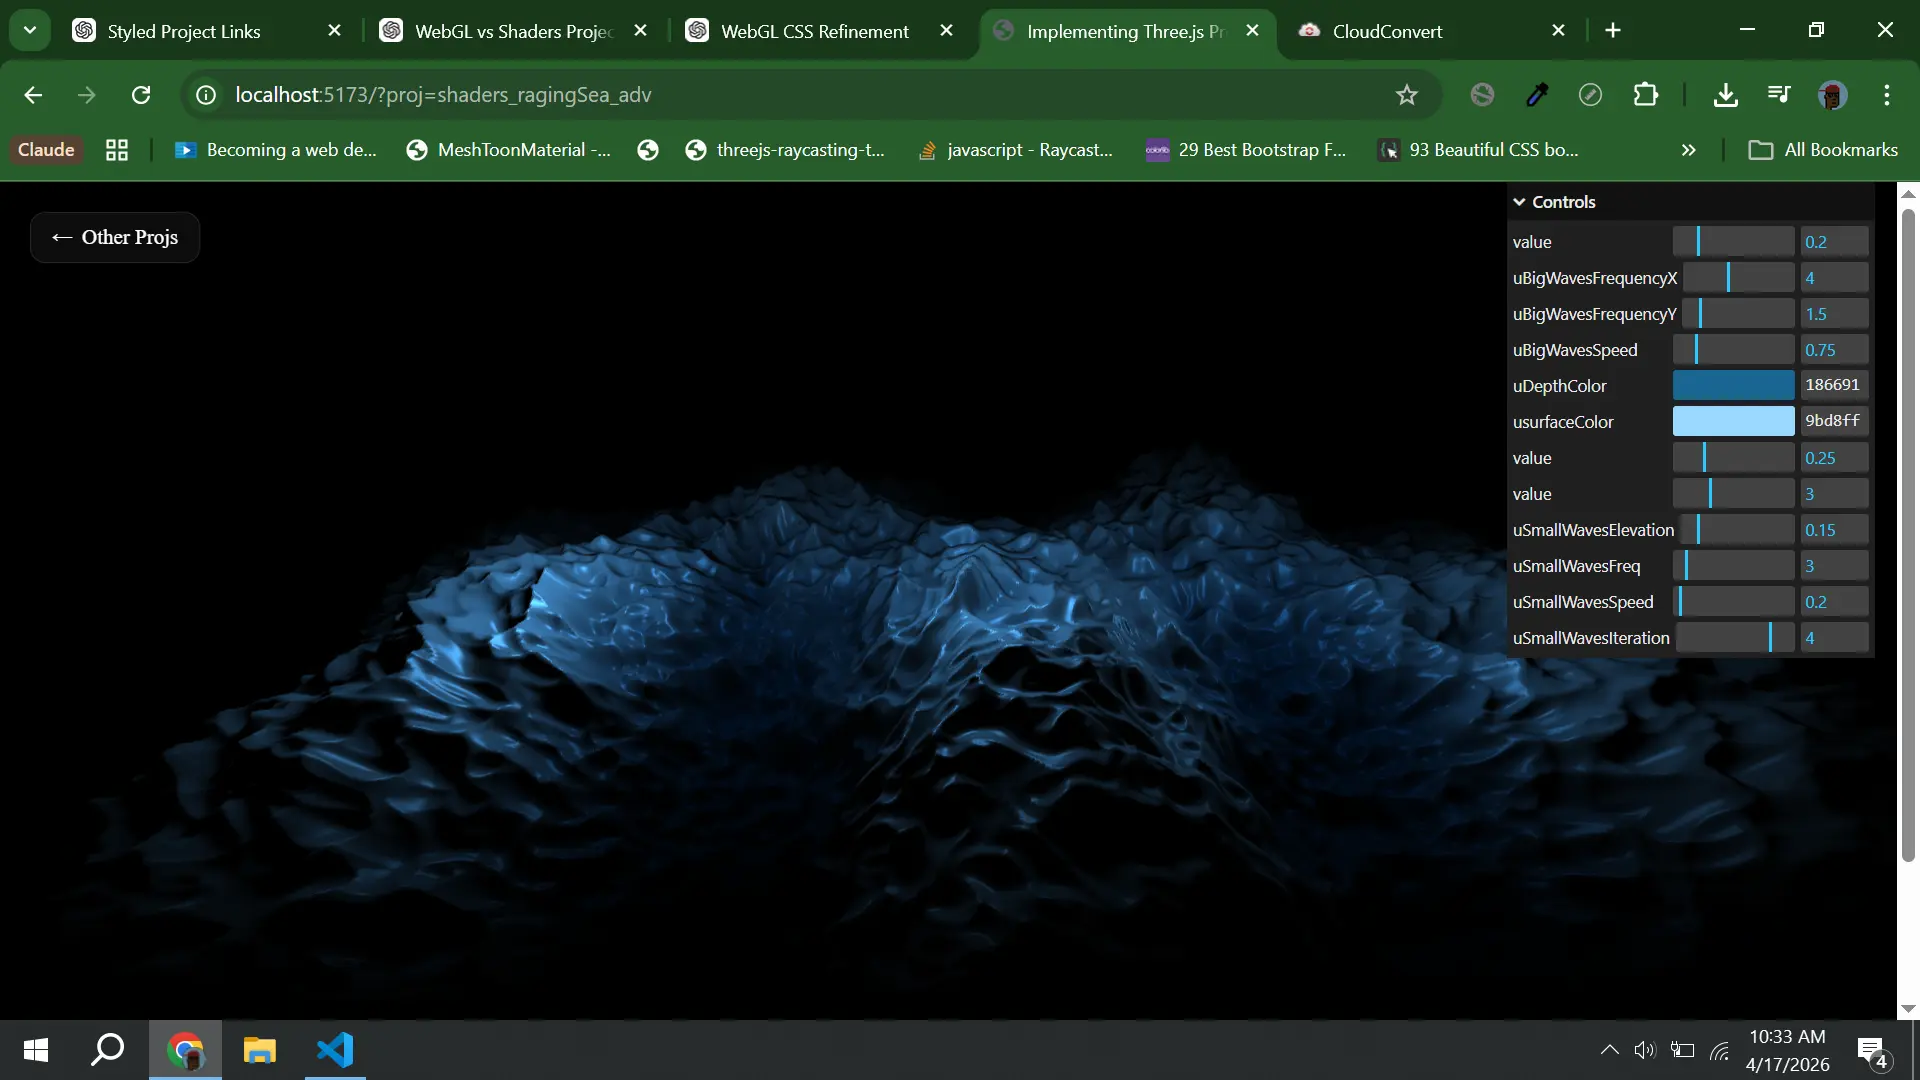Image resolution: width=1920 pixels, height=1080 pixels.
Task: Click the eyedropper color picker extension
Action: 1537,95
